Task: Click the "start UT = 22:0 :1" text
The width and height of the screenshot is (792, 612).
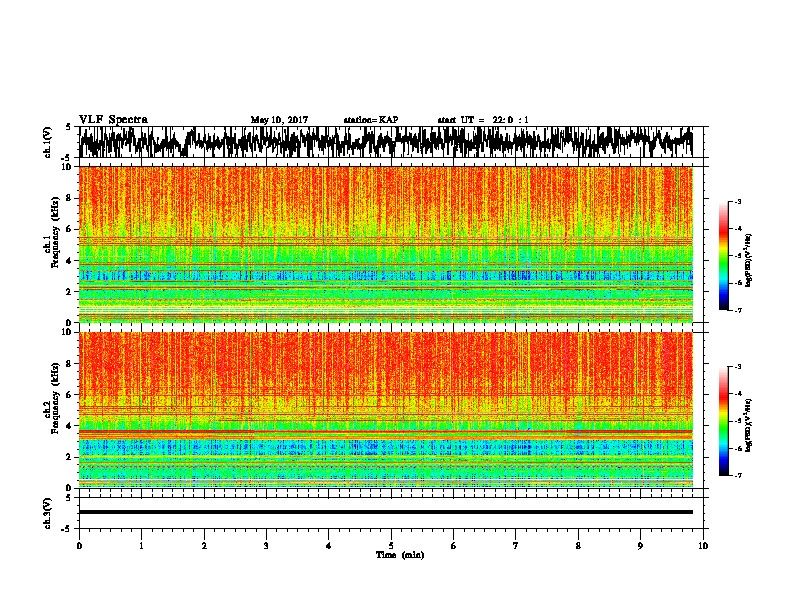Action: (x=483, y=120)
